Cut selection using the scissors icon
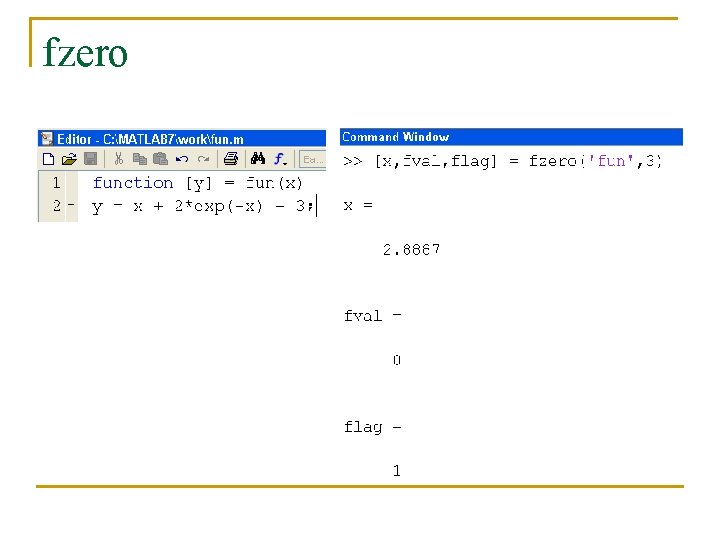Viewport: 720px width, 540px height. pos(119,159)
